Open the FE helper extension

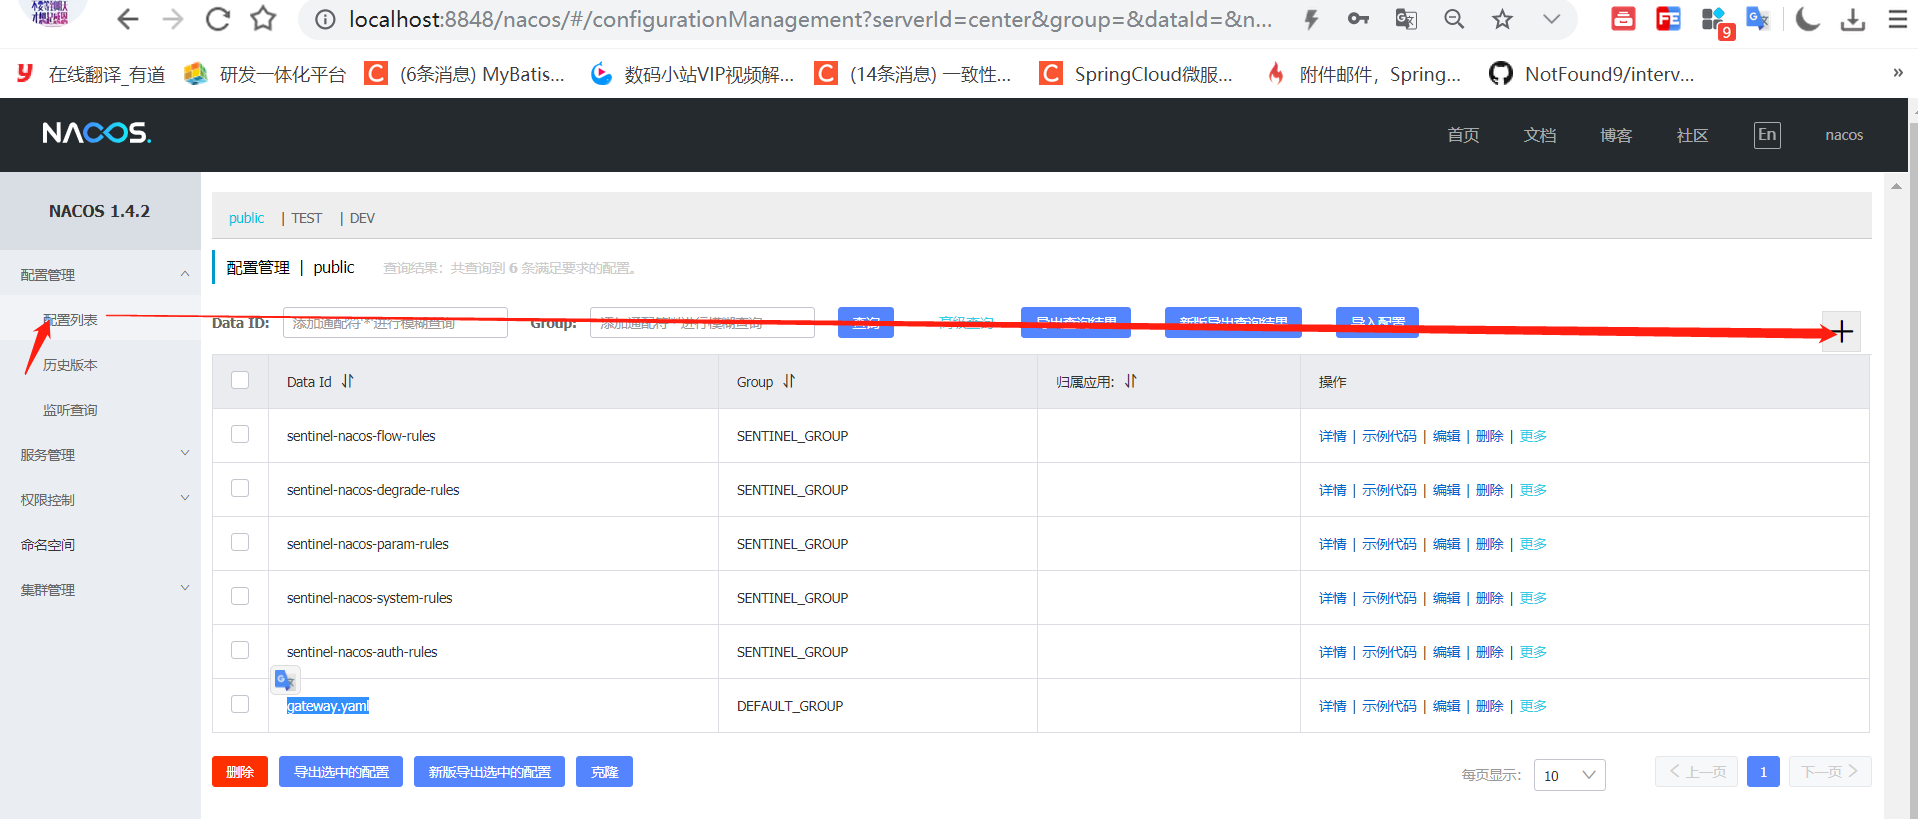tap(1668, 19)
